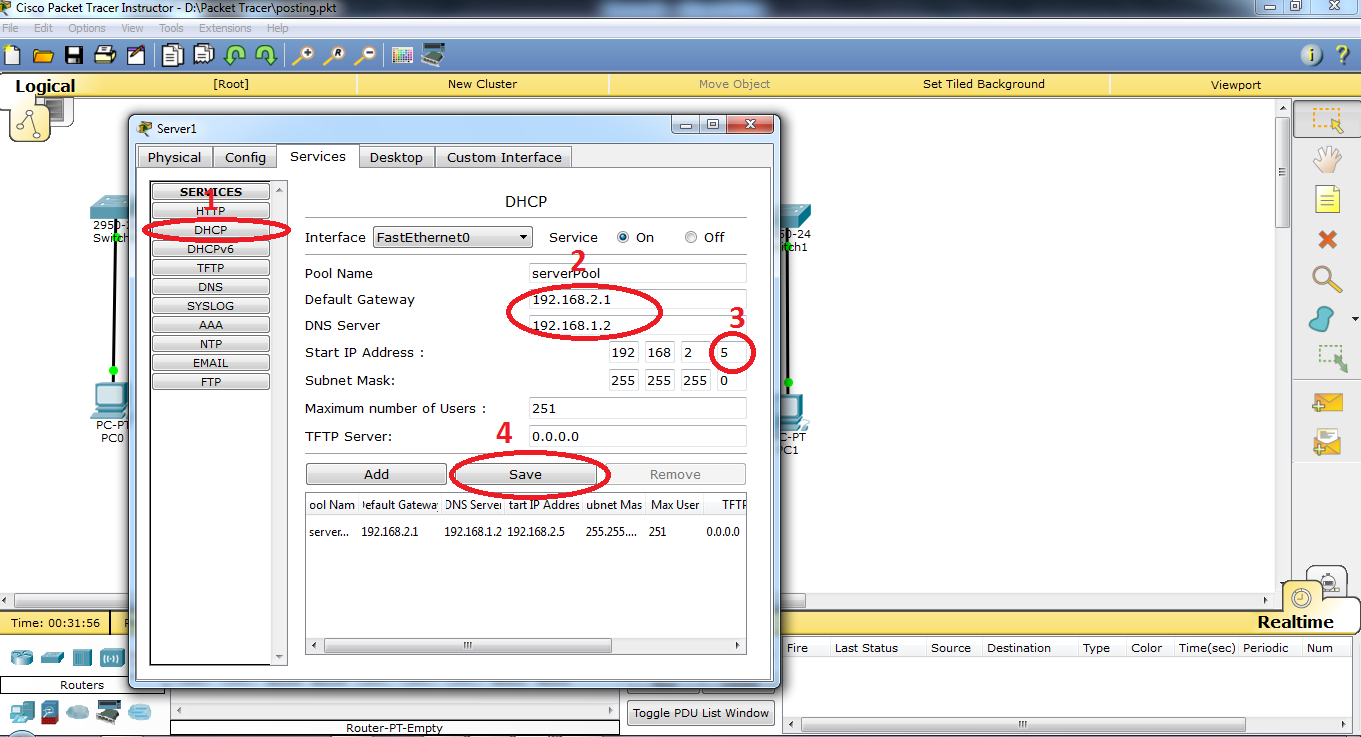Click the Copy icon in toolbar
The width and height of the screenshot is (1361, 737).
(173, 55)
